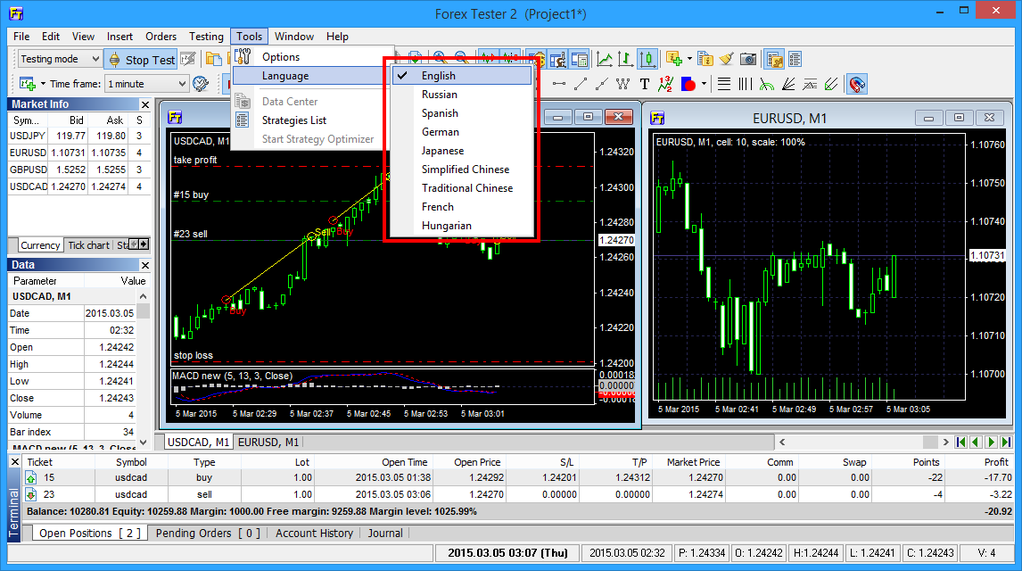The width and height of the screenshot is (1022, 571).
Task: Open Pending Orders tab
Action: pyautogui.click(x=207, y=533)
